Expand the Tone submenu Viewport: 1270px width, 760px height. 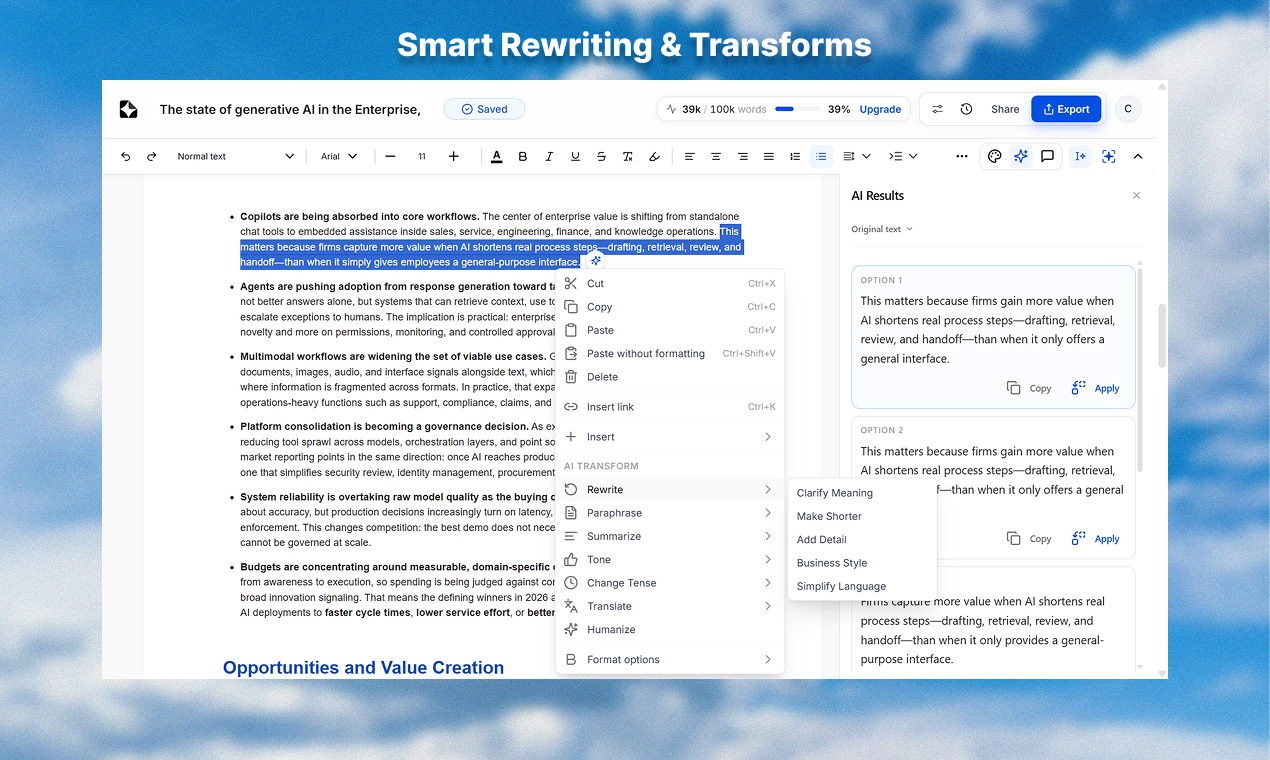670,560
